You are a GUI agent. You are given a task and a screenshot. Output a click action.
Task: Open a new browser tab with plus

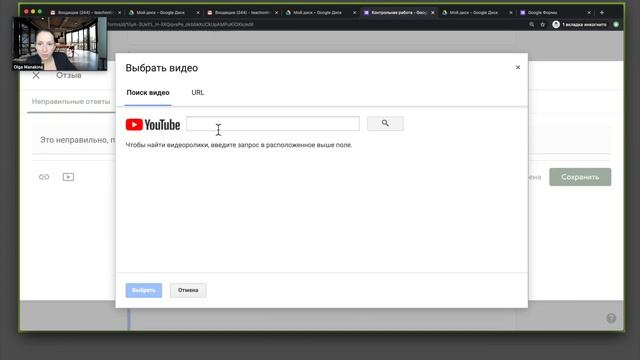point(602,13)
